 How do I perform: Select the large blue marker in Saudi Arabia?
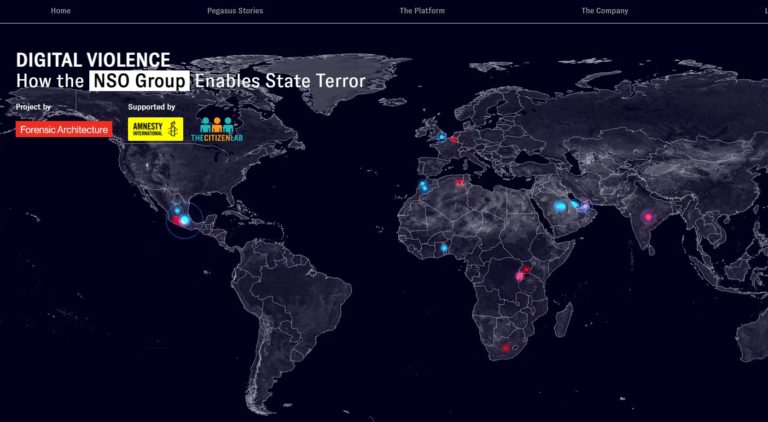[560, 207]
